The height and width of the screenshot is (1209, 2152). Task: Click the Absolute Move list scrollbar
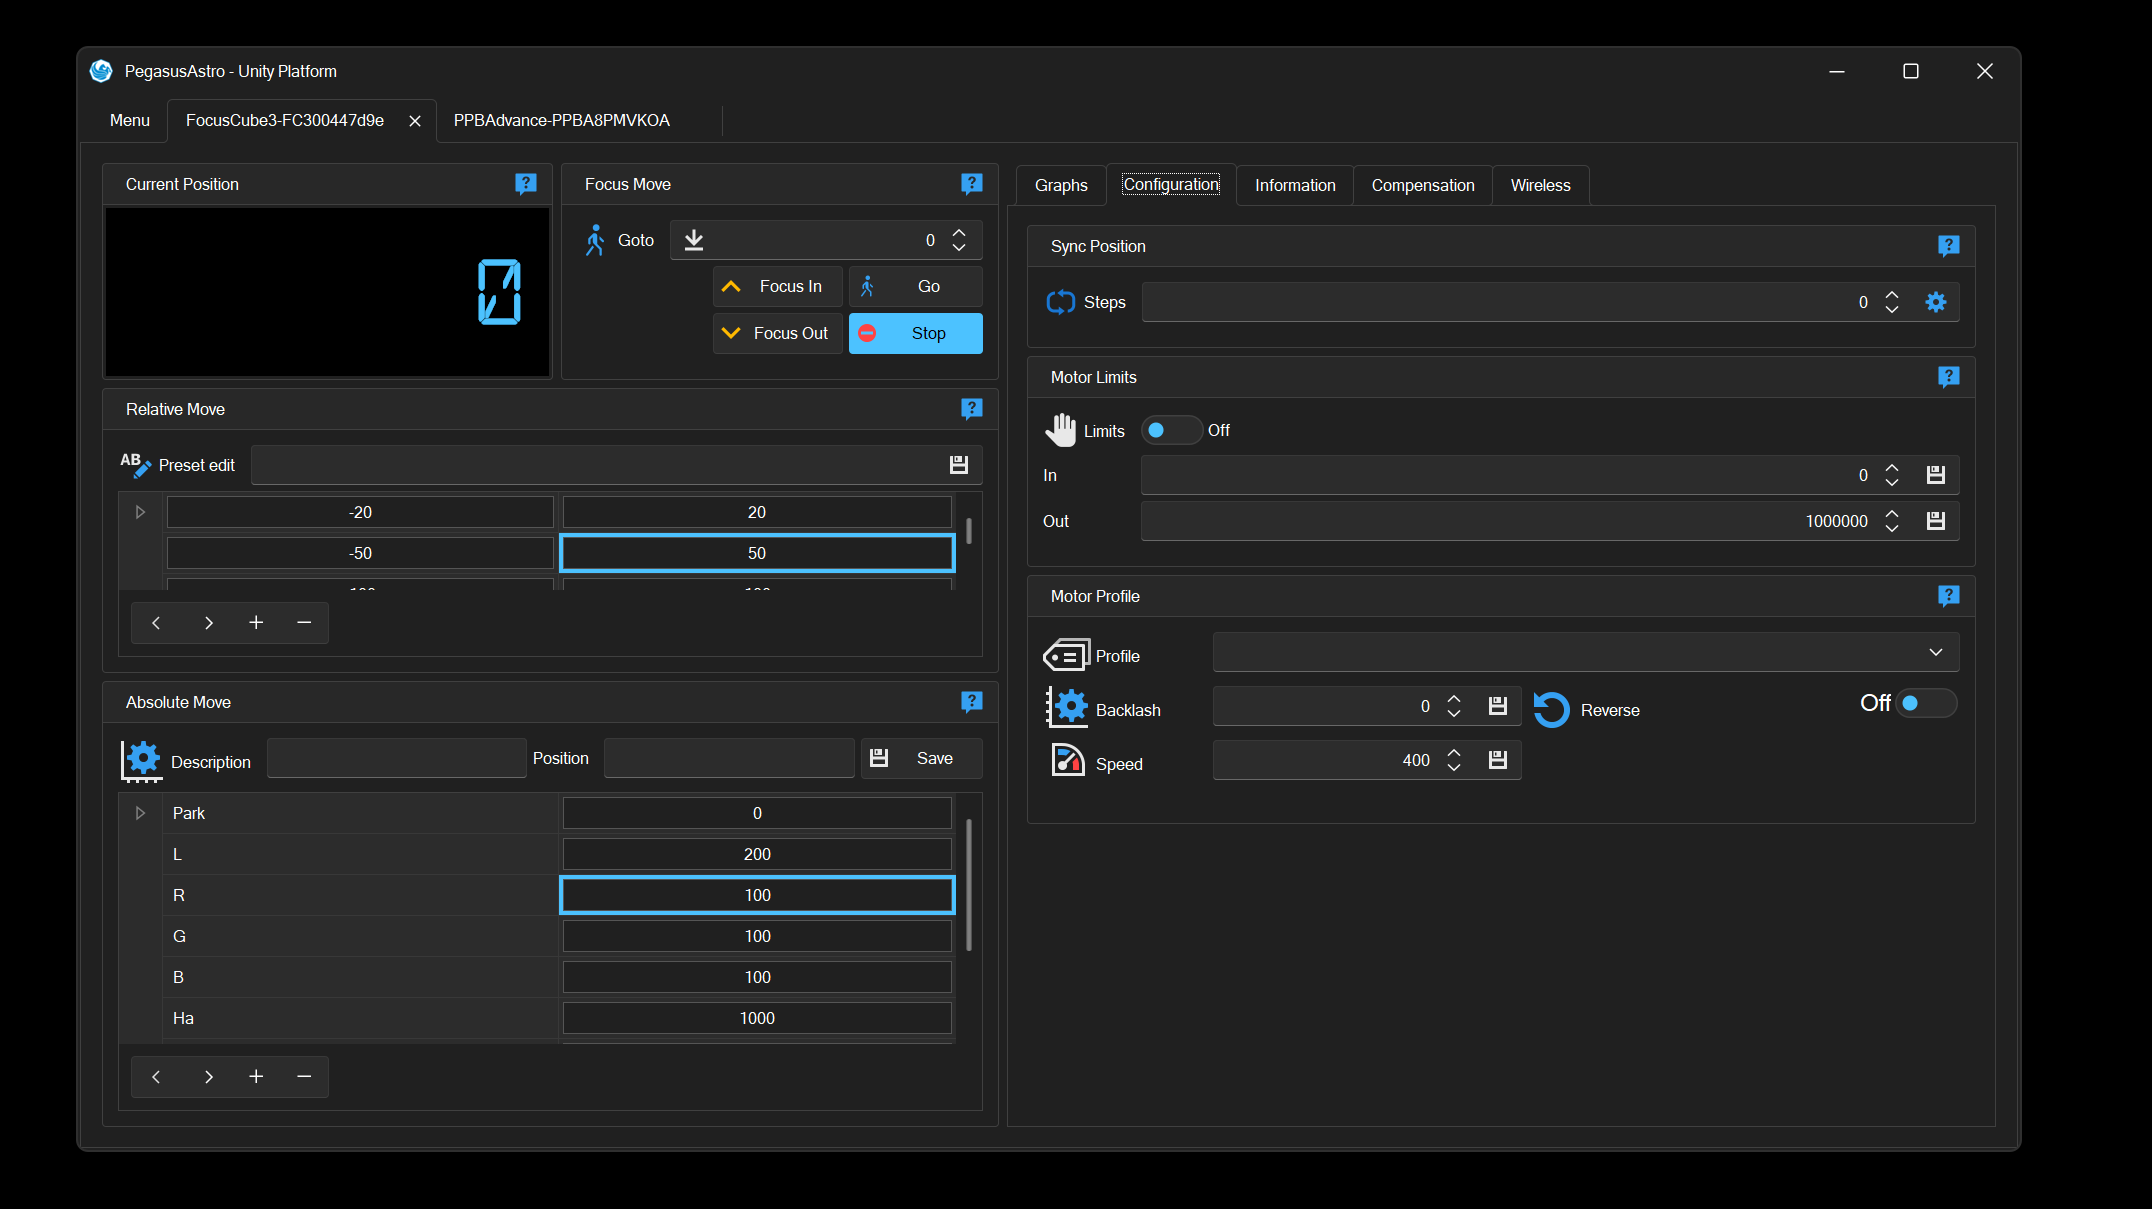(x=968, y=885)
